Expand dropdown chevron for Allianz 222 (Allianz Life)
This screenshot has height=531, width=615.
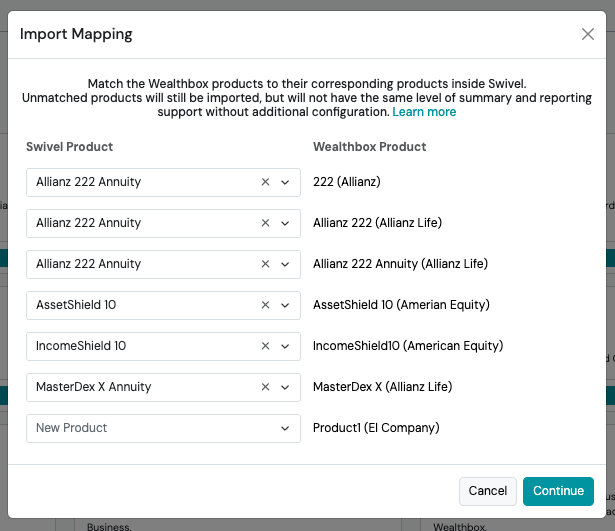285,224
